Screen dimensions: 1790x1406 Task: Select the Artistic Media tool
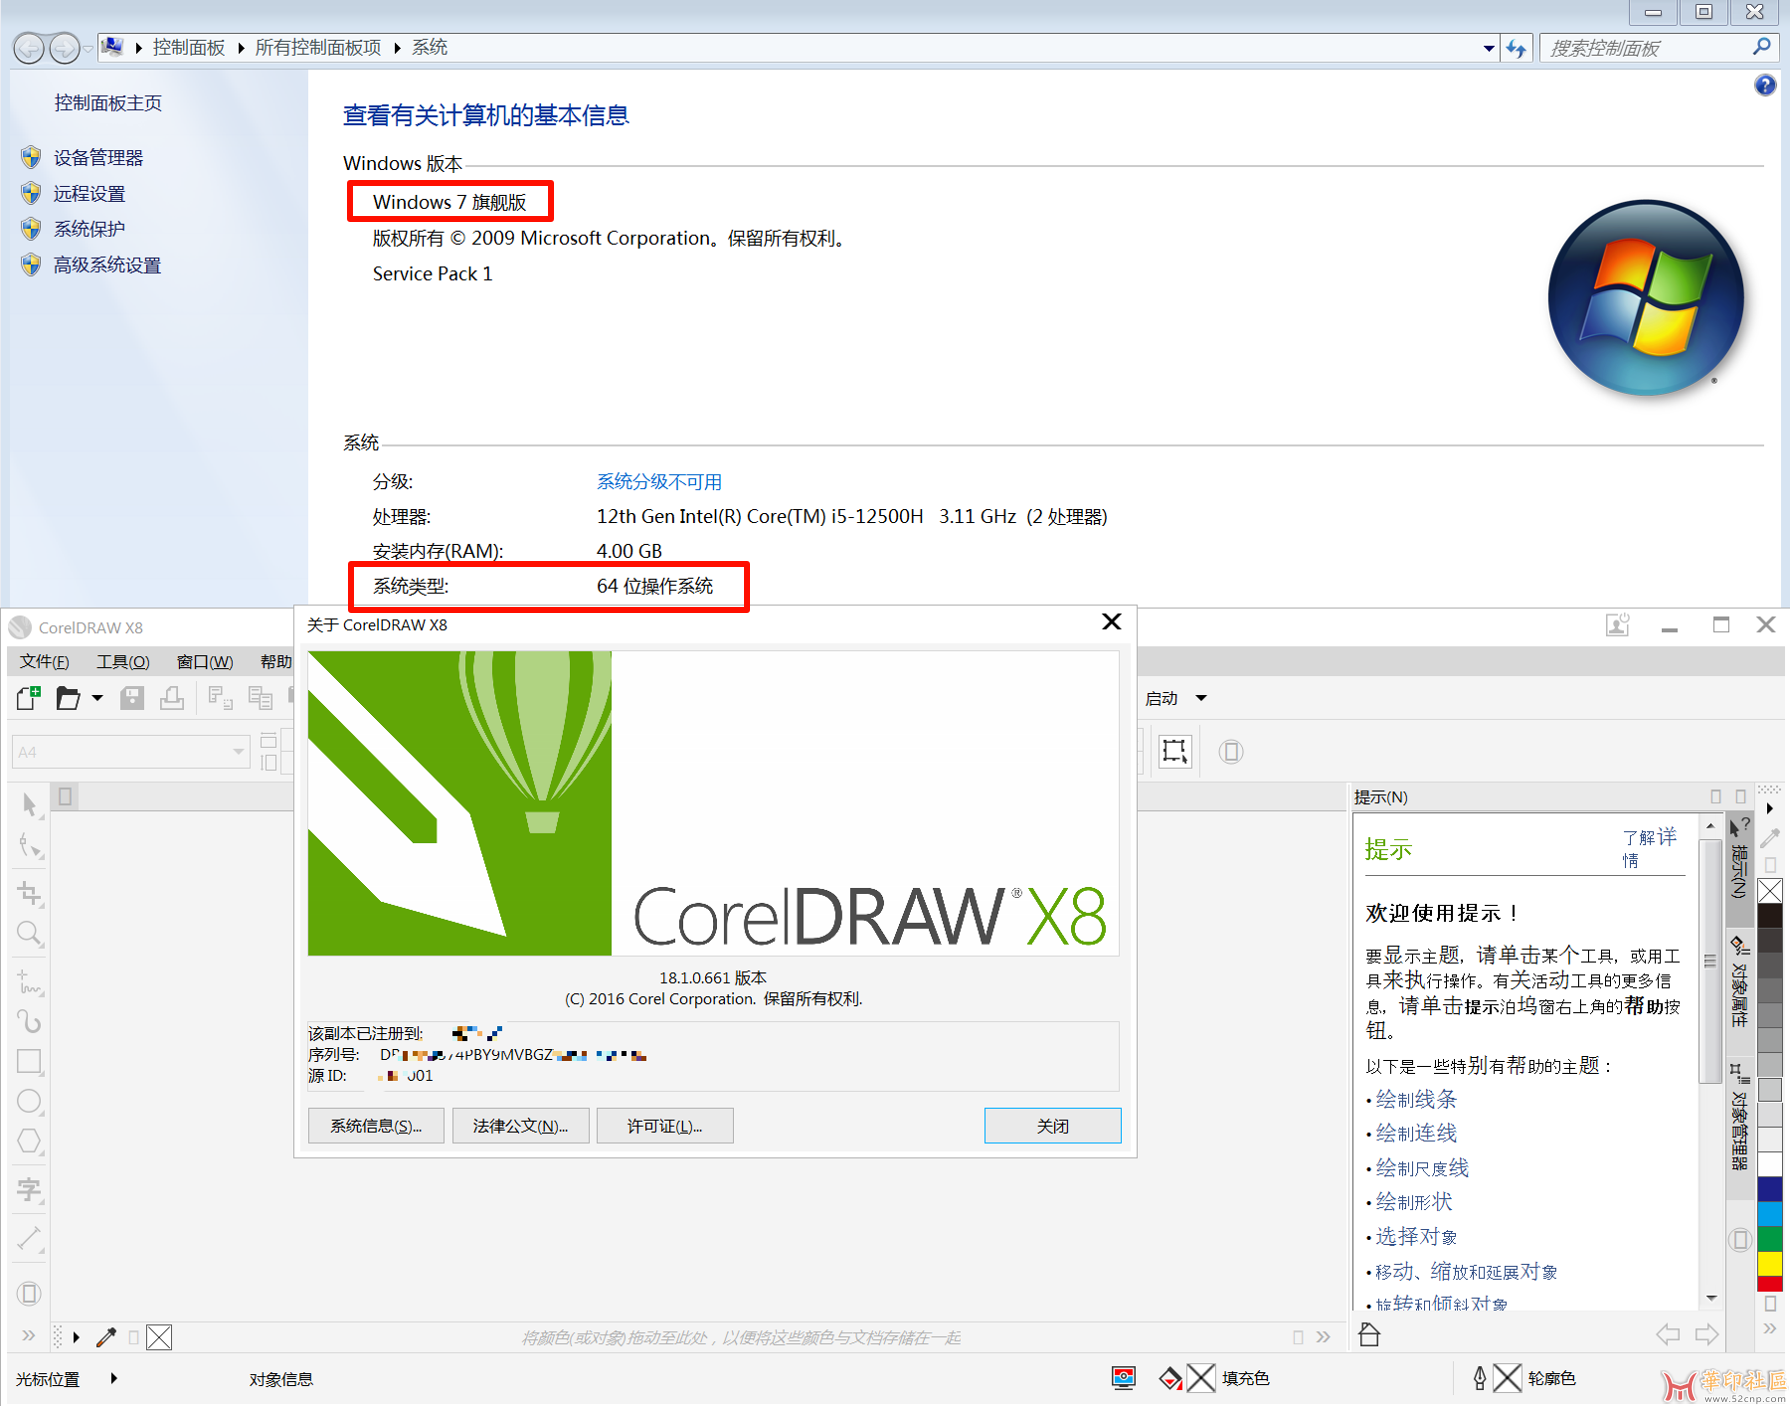30,1021
